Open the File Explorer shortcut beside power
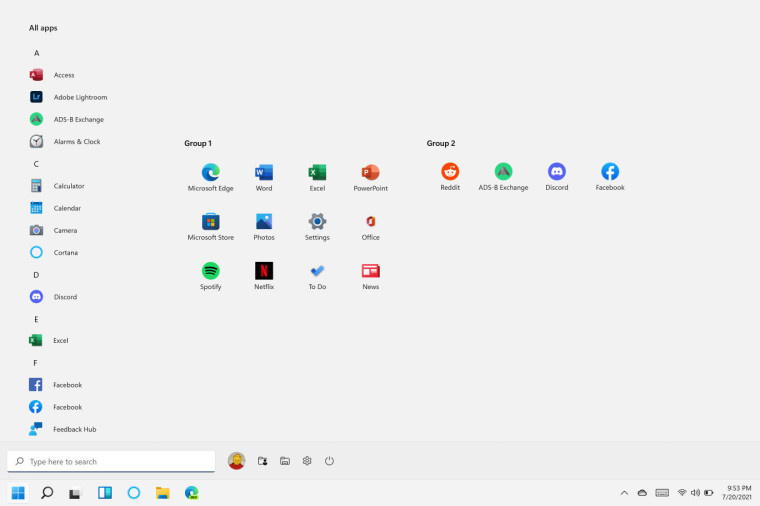 [285, 461]
